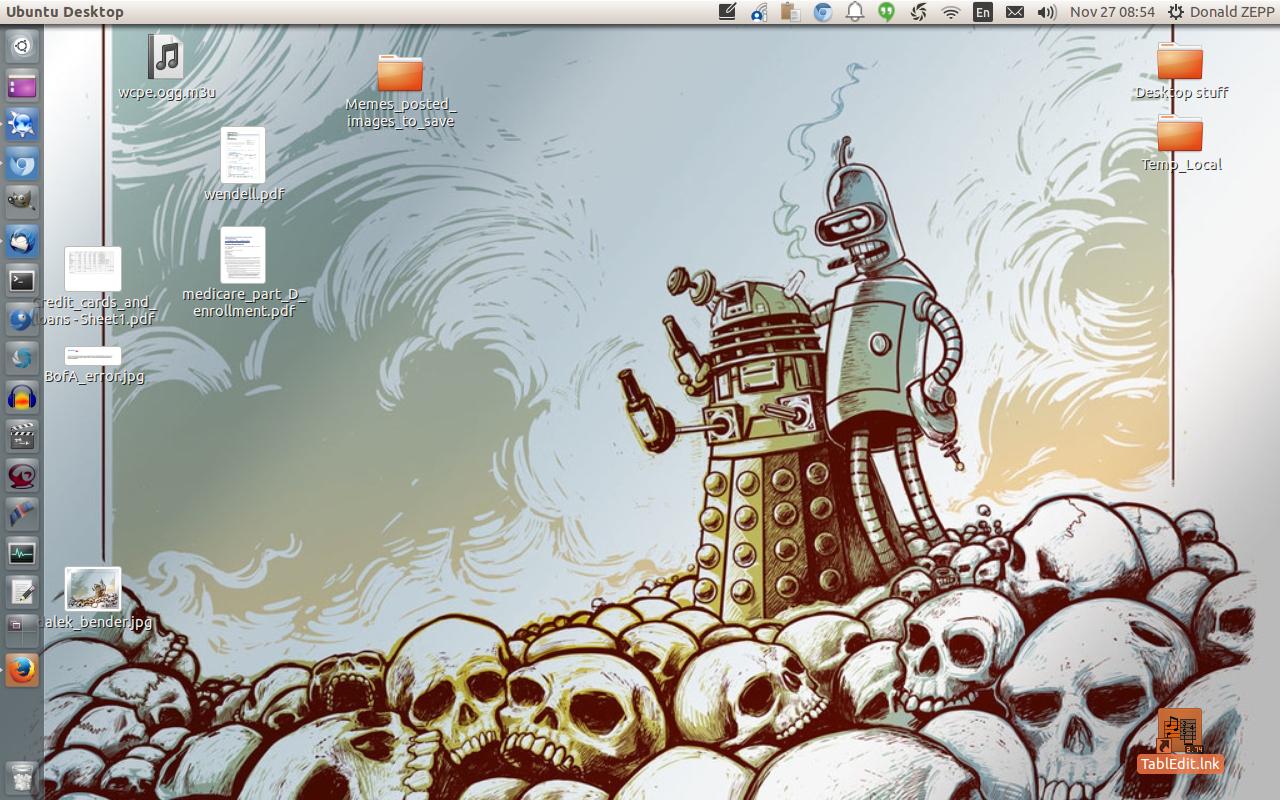Launch Chromium from the launcher

pyautogui.click(x=22, y=163)
